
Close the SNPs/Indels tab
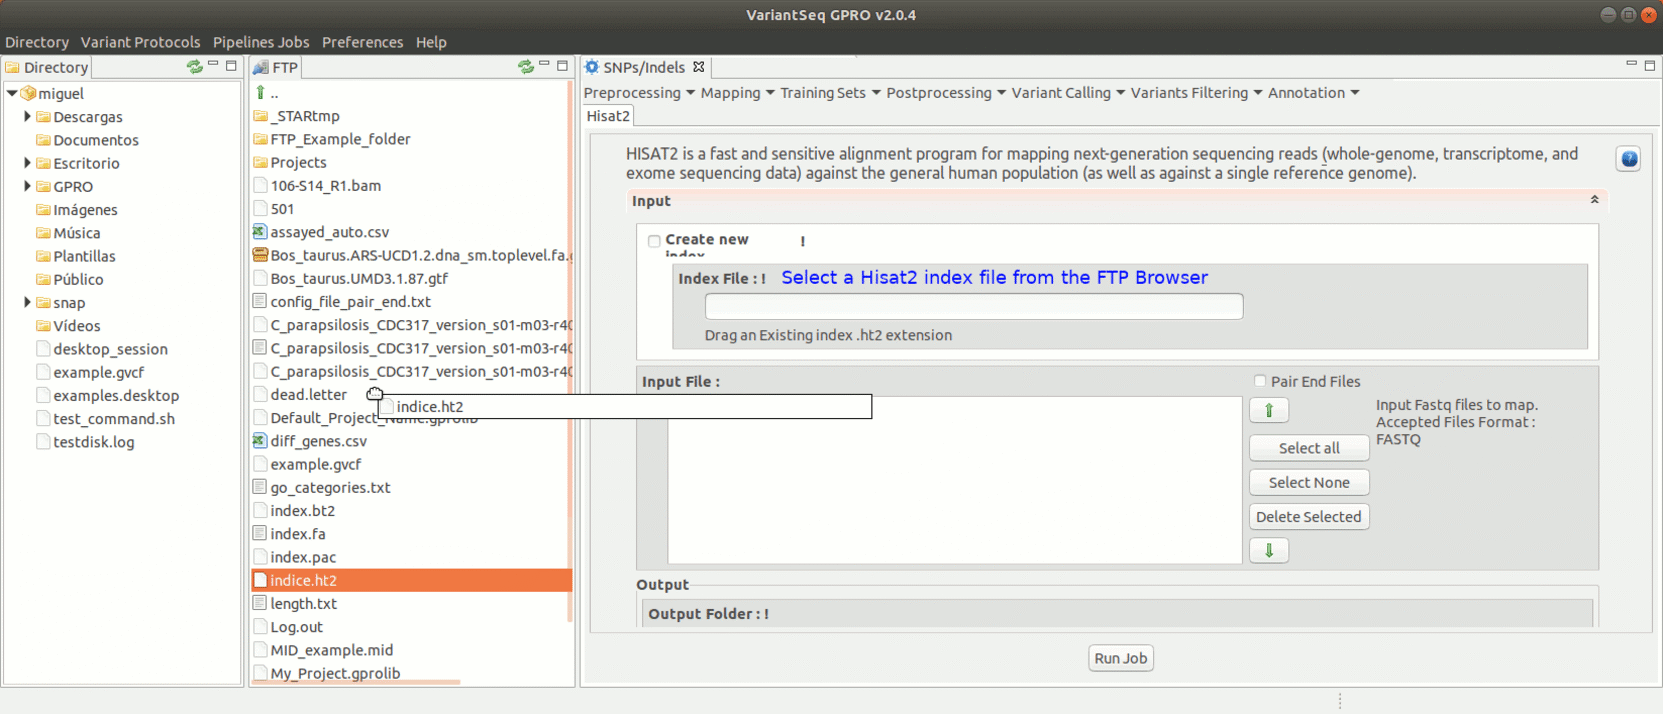tap(699, 67)
